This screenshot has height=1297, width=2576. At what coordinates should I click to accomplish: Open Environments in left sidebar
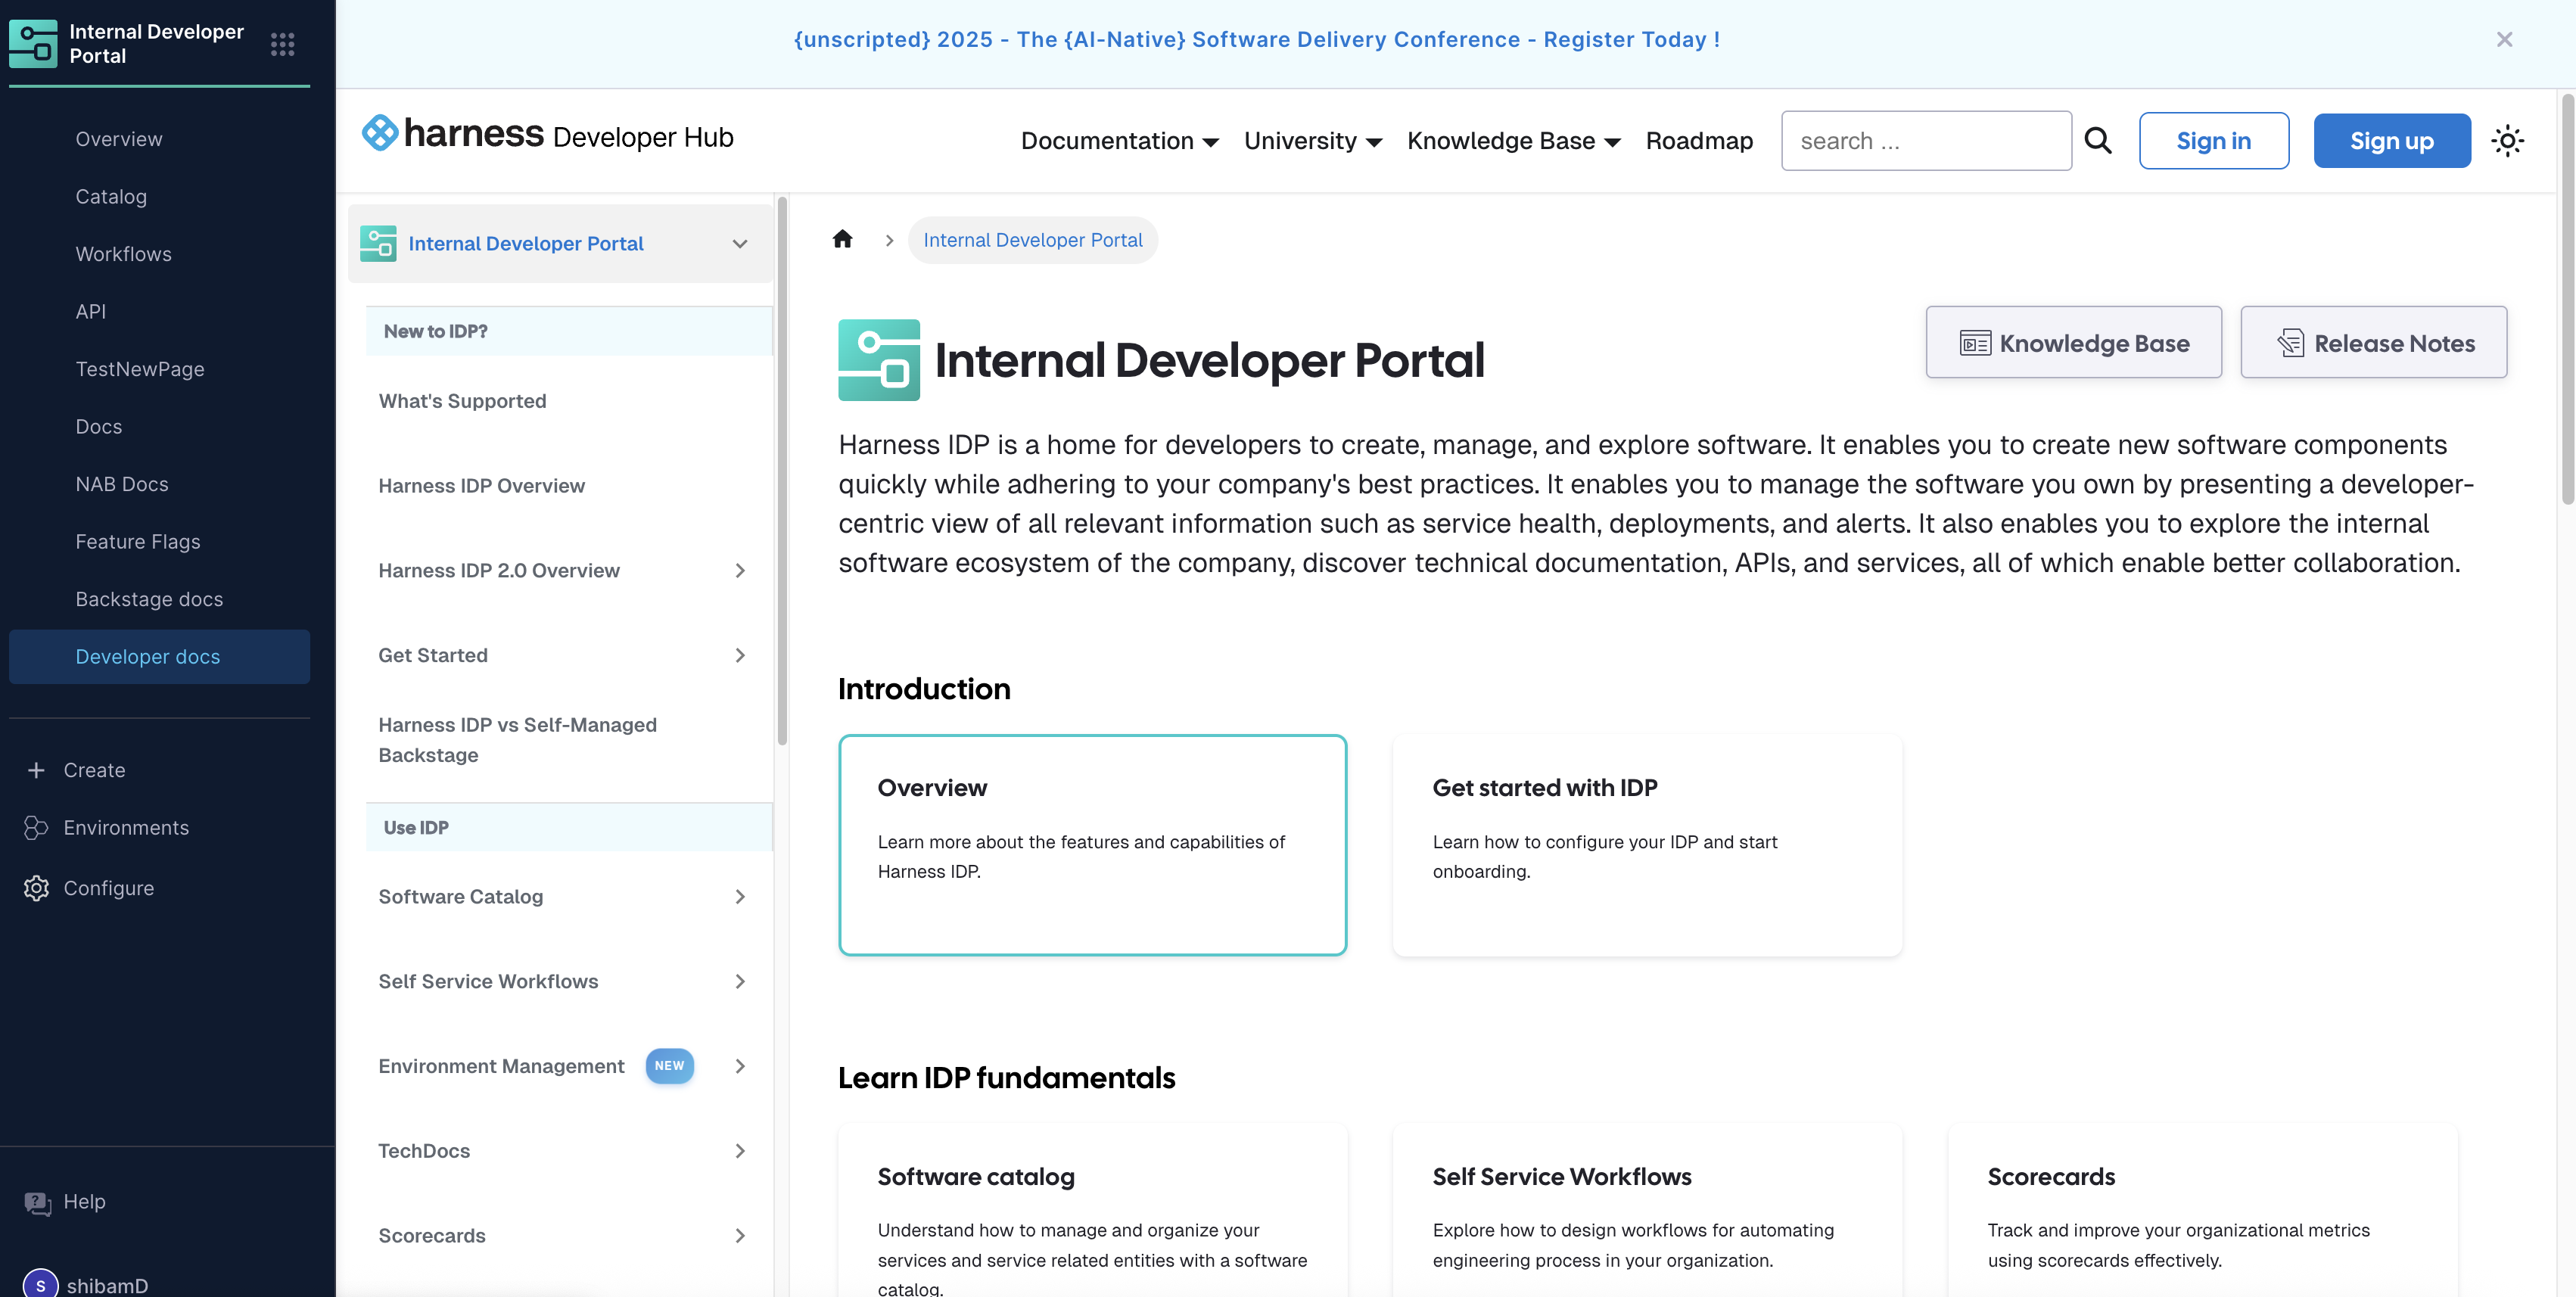tap(126, 828)
